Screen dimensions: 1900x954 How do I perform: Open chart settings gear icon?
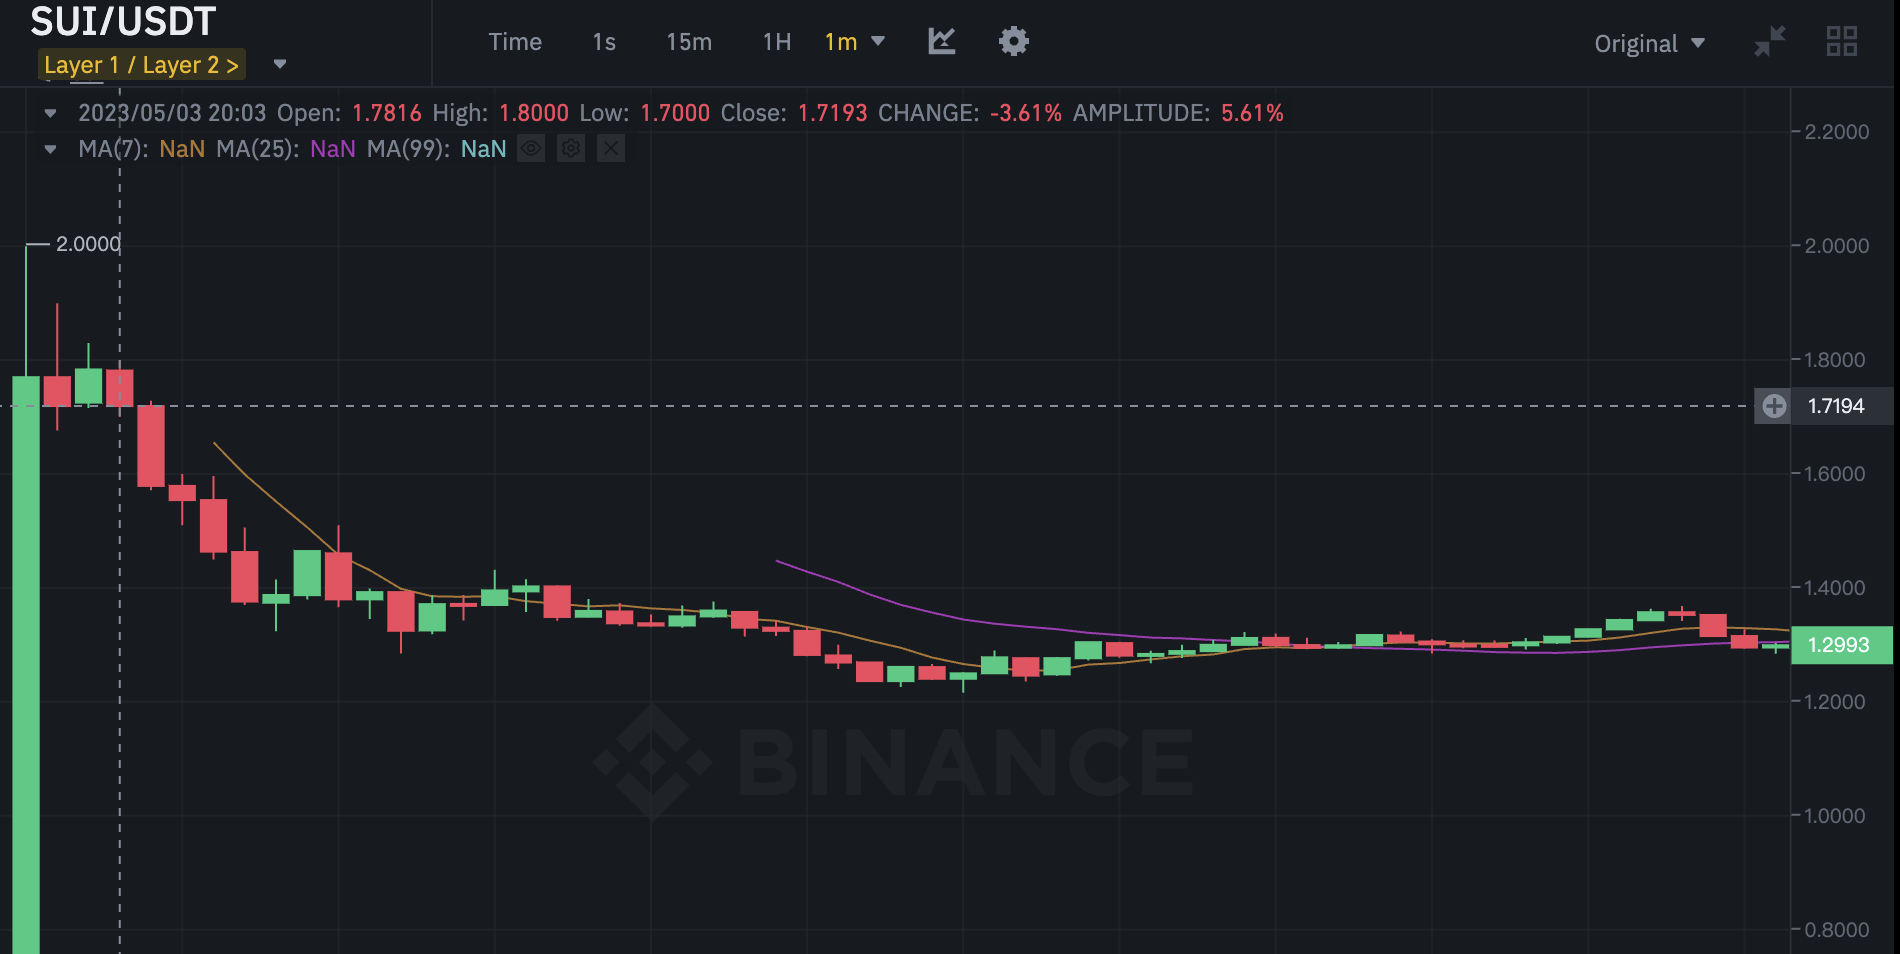pos(1014,41)
